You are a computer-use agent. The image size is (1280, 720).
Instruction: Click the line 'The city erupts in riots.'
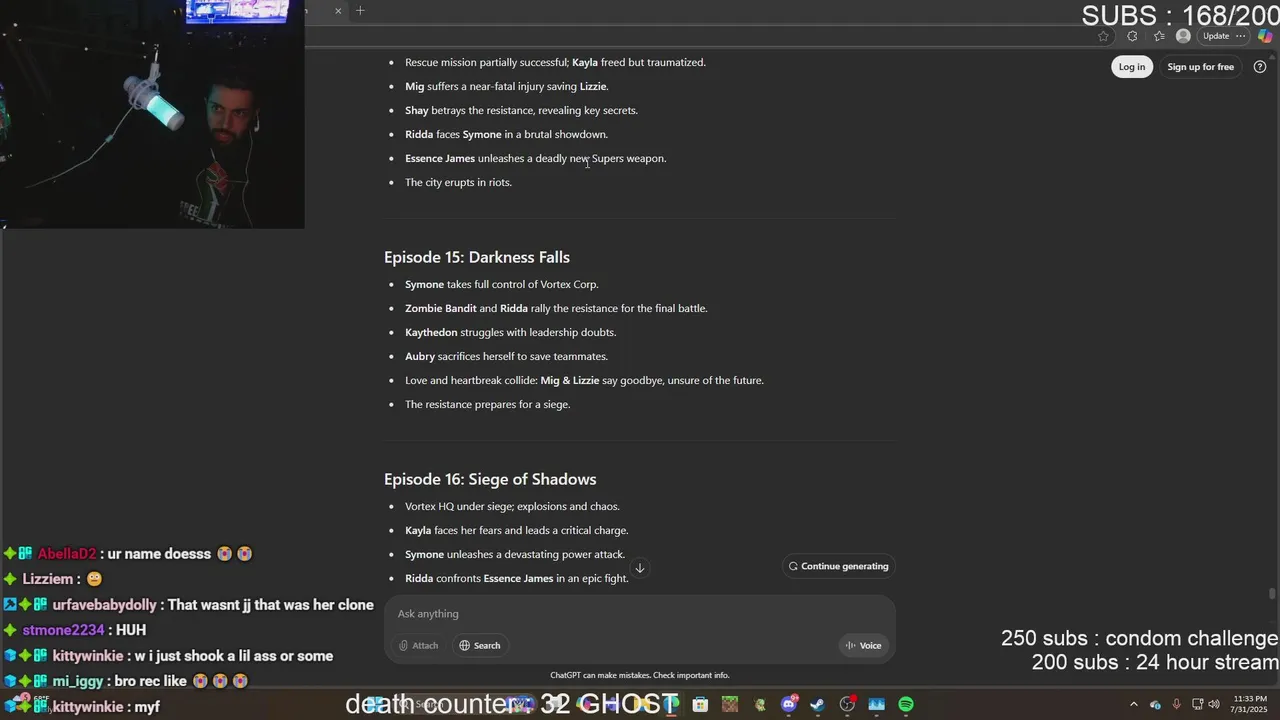[458, 182]
